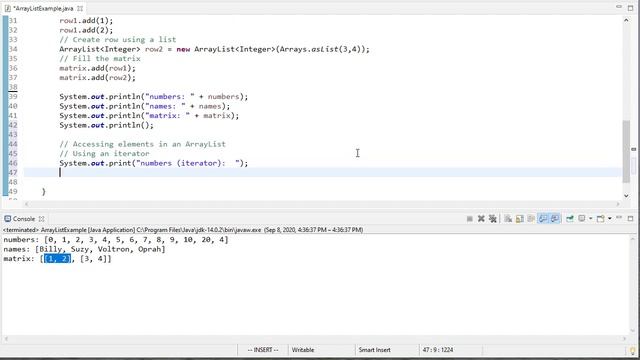The height and width of the screenshot is (360, 640).
Task: Select the ArrayListExample.java editor tab
Action: click(x=43, y=8)
